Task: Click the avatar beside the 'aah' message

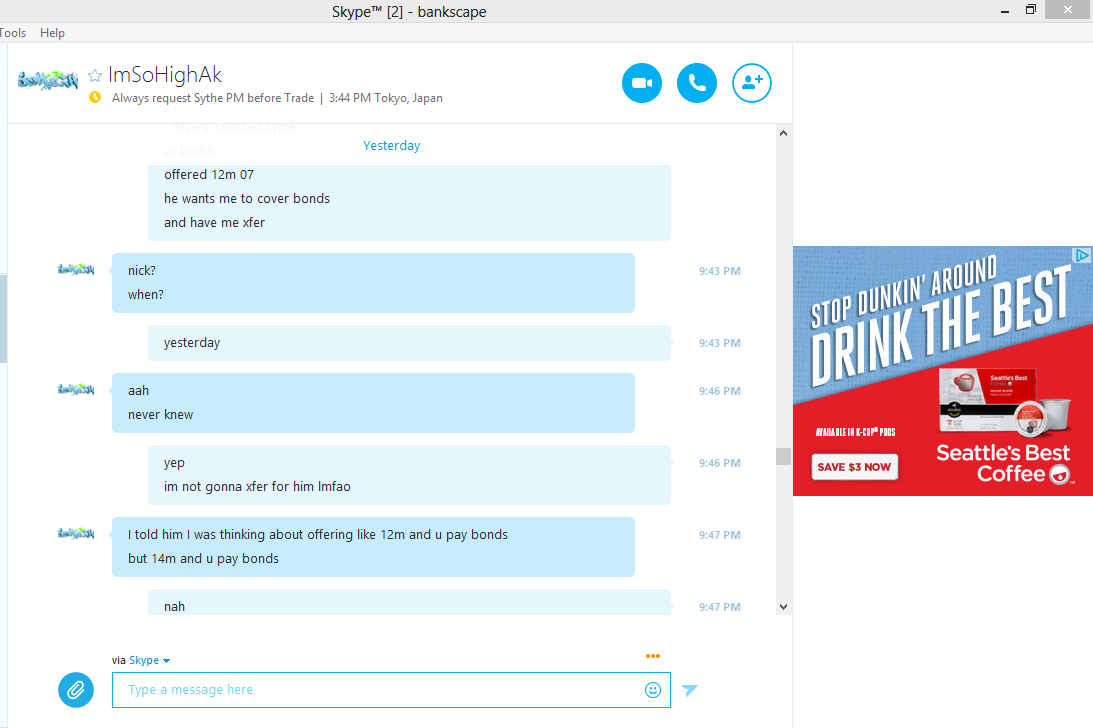Action: tap(76, 389)
